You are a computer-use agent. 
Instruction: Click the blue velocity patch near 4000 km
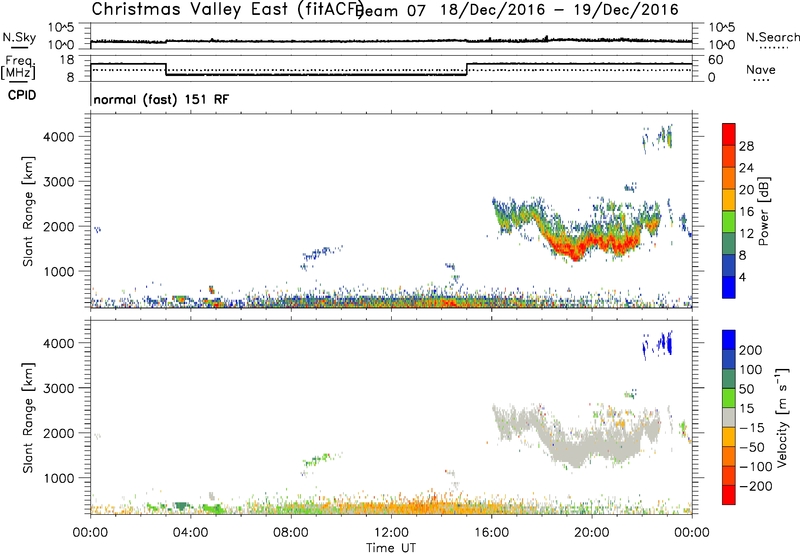(659, 343)
